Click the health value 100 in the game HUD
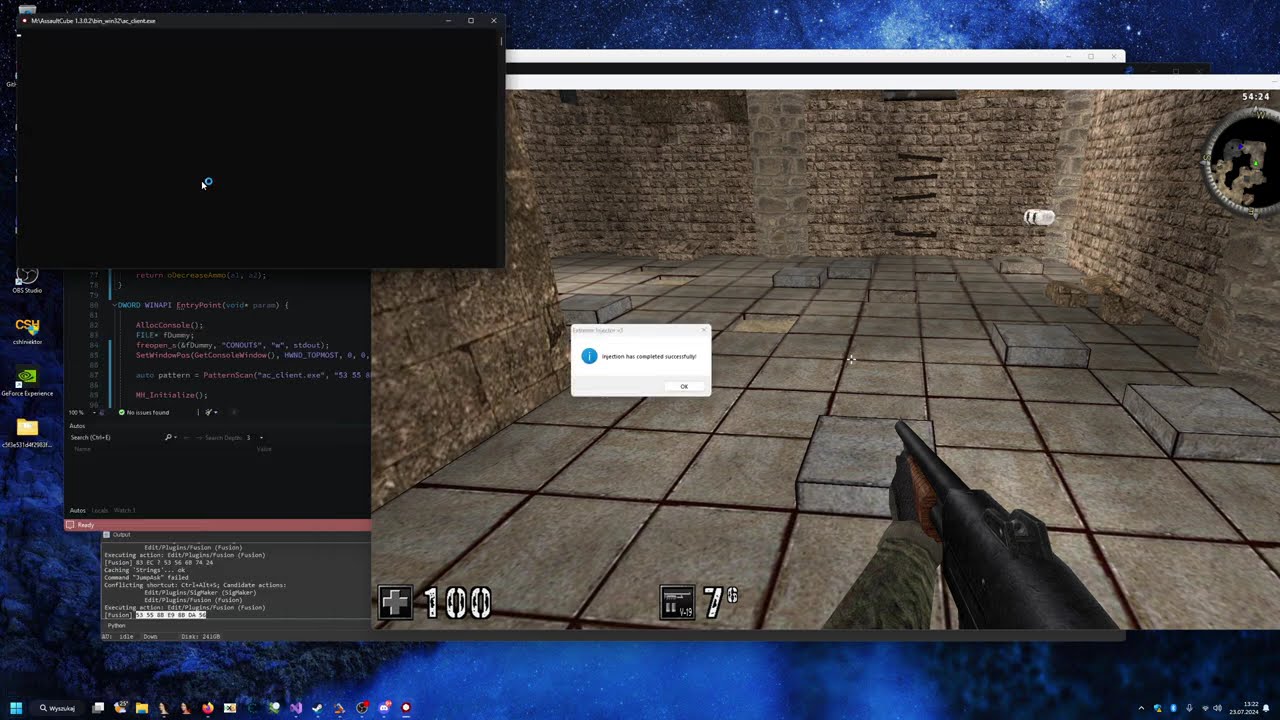 [458, 603]
